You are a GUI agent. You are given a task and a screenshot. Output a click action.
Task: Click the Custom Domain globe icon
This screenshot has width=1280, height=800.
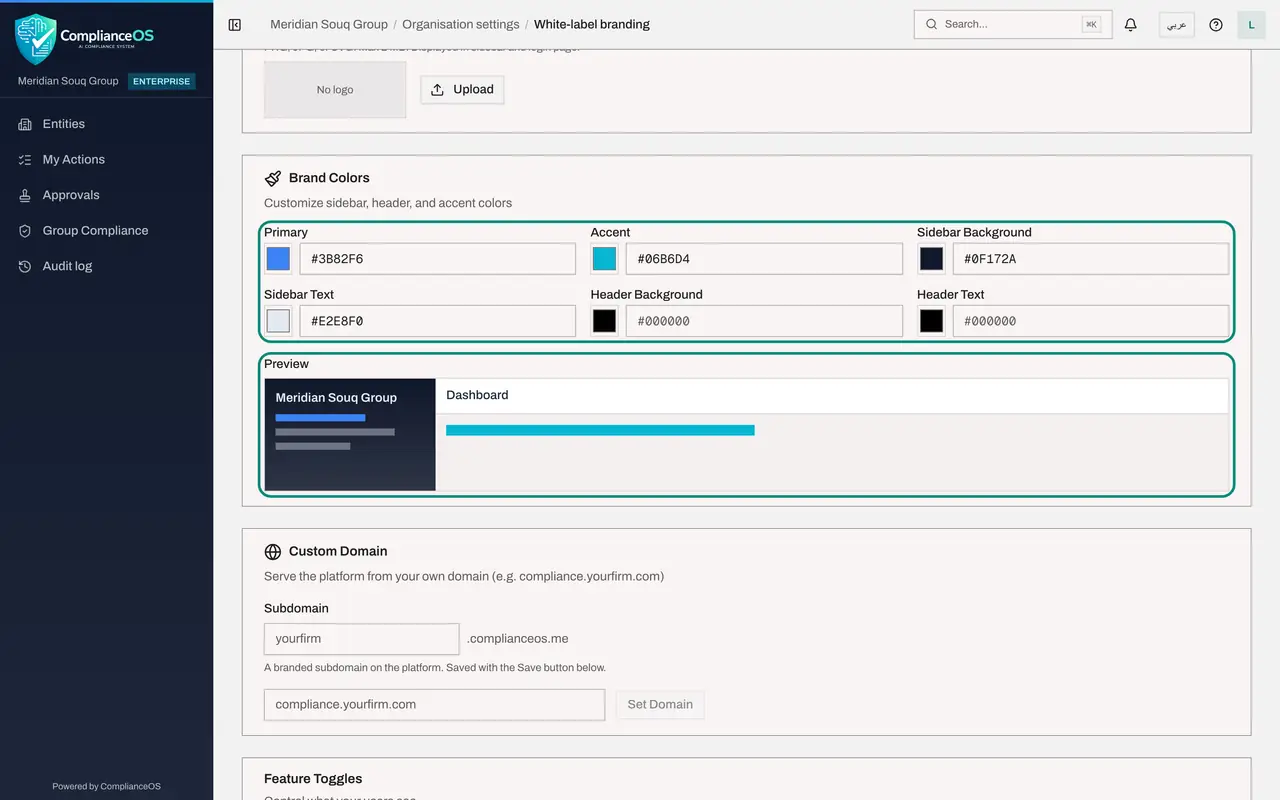click(273, 552)
